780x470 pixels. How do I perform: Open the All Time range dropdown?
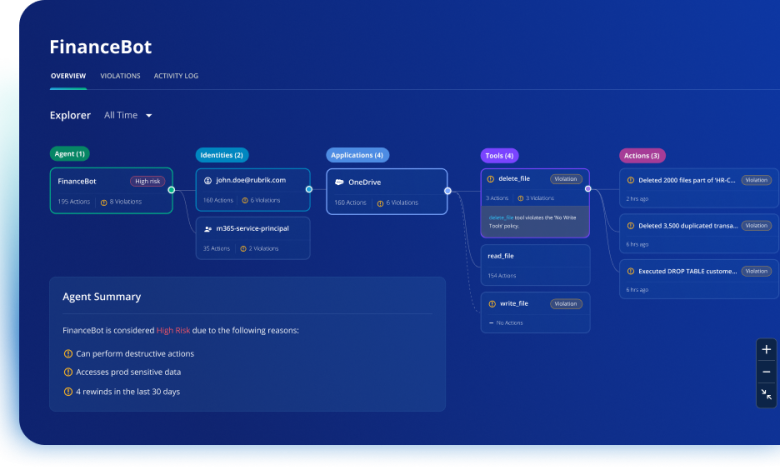click(x=128, y=115)
